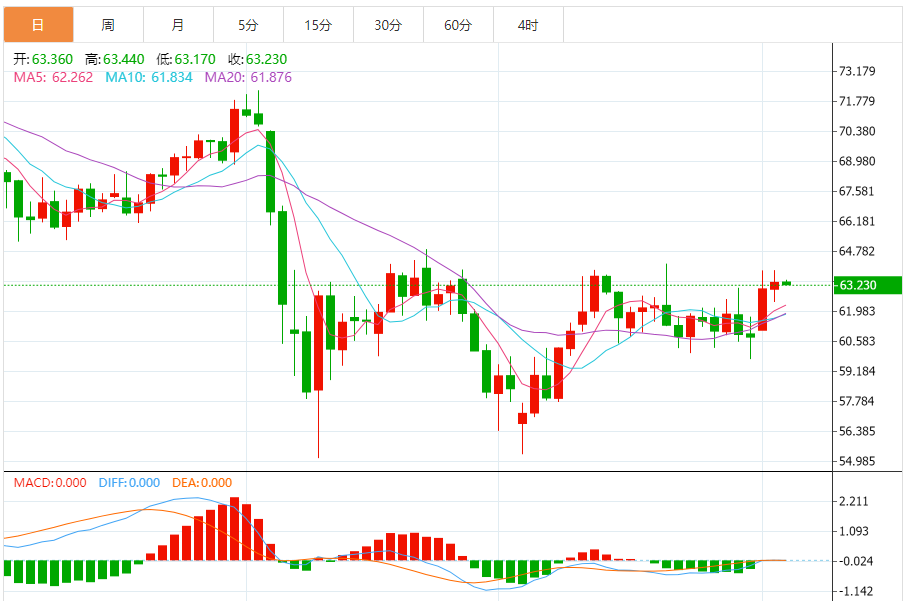The image size is (908, 601).
Task: Open the 4时 timeframe tab
Action: [528, 25]
